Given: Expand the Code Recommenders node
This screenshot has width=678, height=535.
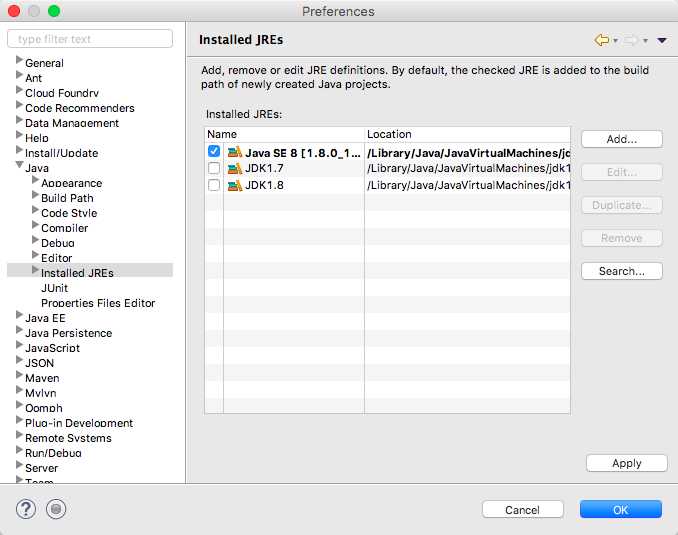Looking at the screenshot, I should point(19,105).
